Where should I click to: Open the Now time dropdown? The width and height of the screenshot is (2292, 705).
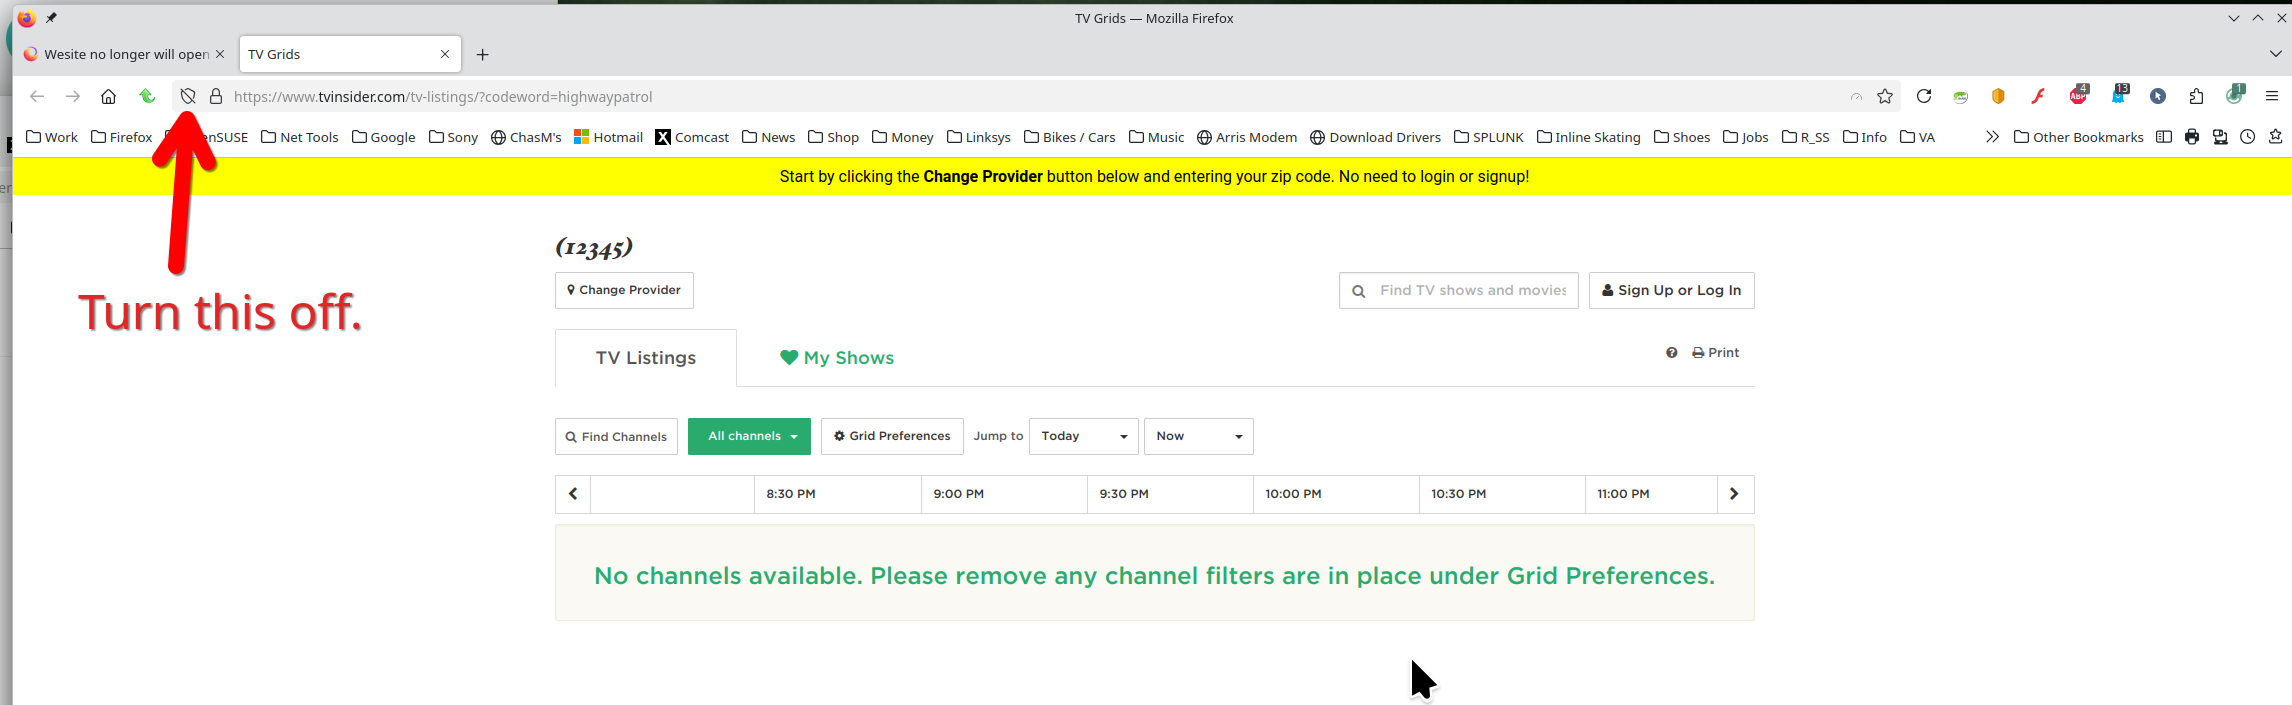[x=1198, y=437]
